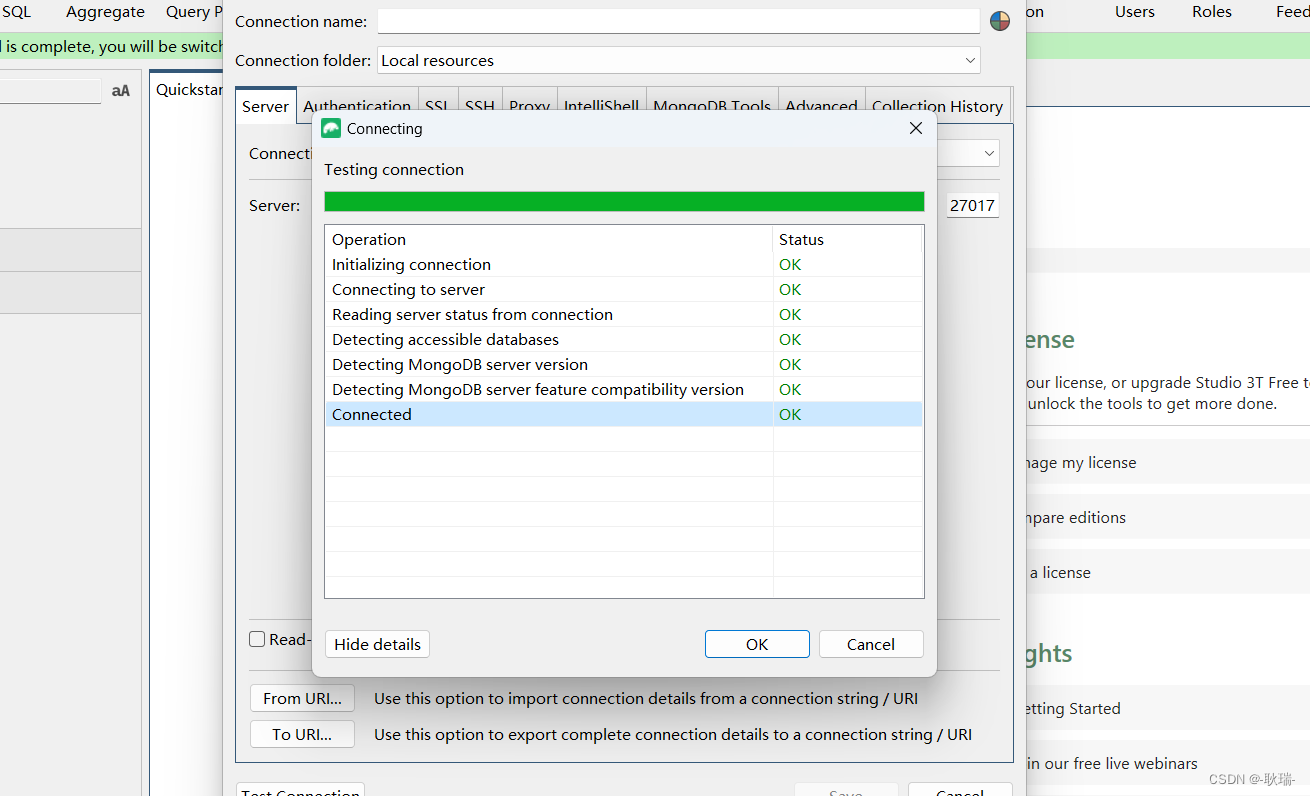Click the Status column header
The width and height of the screenshot is (1310, 796).
click(x=847, y=239)
